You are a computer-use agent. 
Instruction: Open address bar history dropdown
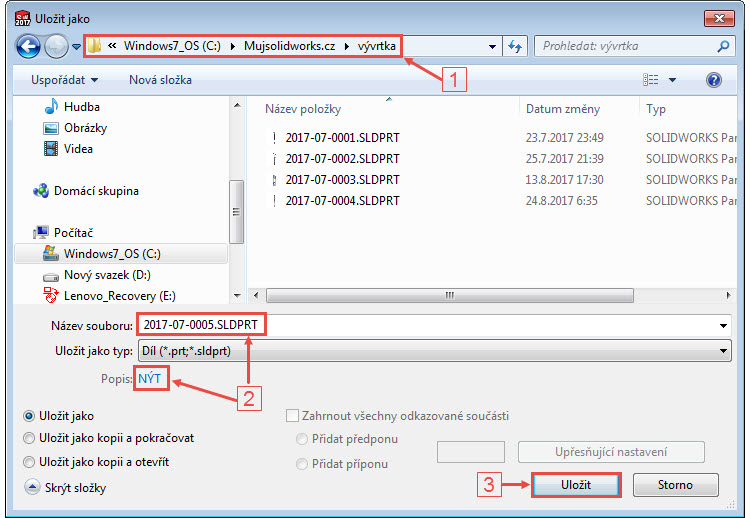click(492, 46)
